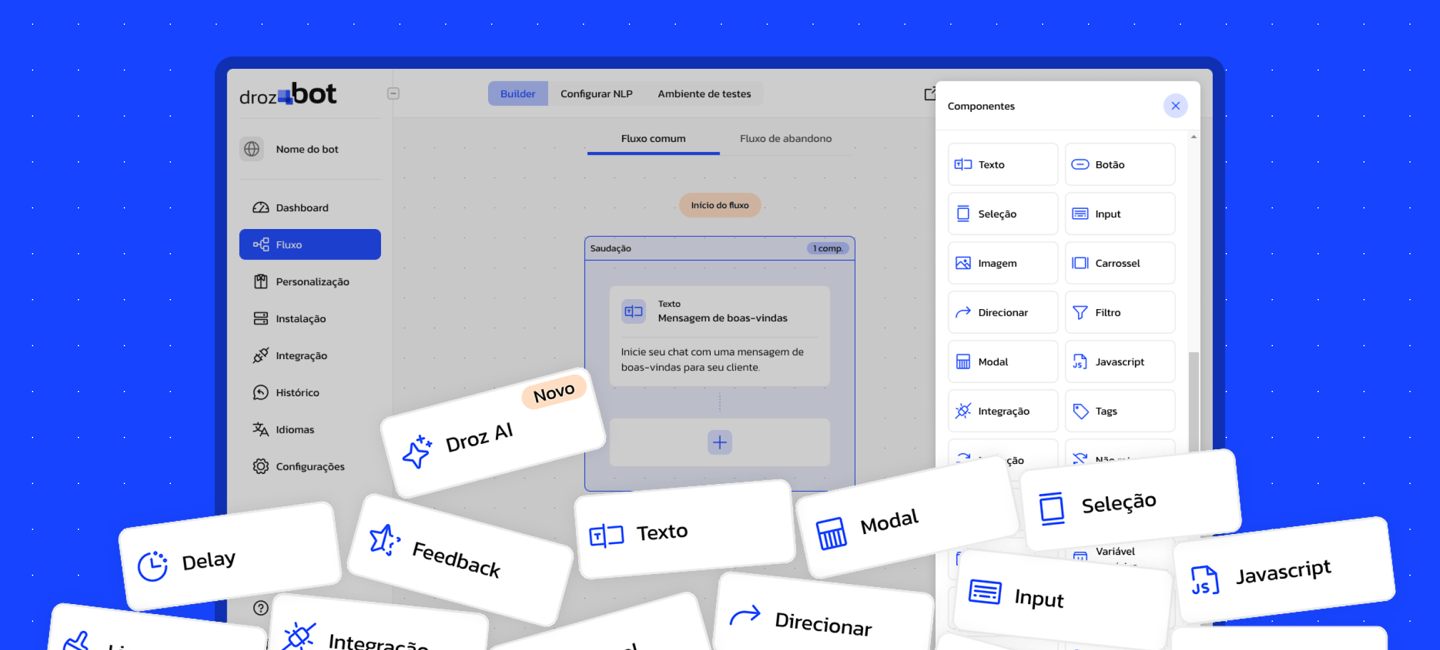The width and height of the screenshot is (1440, 650).
Task: Open Histórico in the sidebar
Action: pyautogui.click(x=309, y=393)
